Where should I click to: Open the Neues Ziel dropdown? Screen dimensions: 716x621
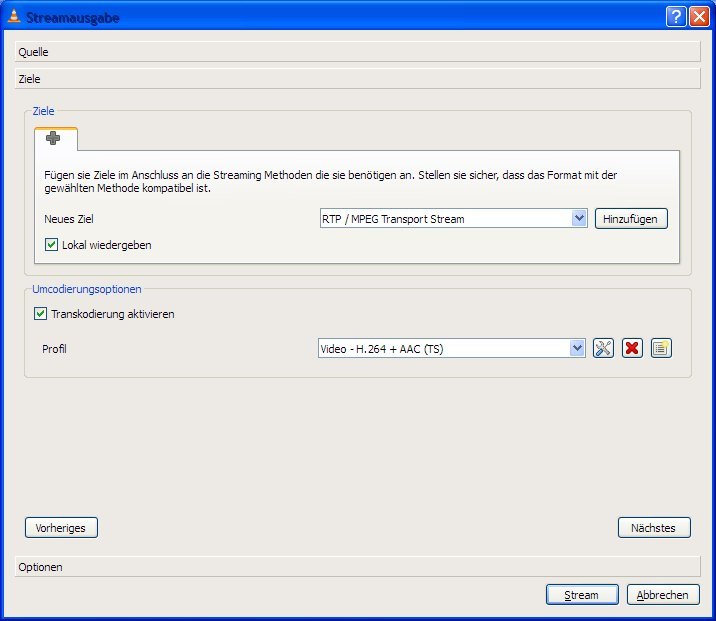(x=453, y=219)
